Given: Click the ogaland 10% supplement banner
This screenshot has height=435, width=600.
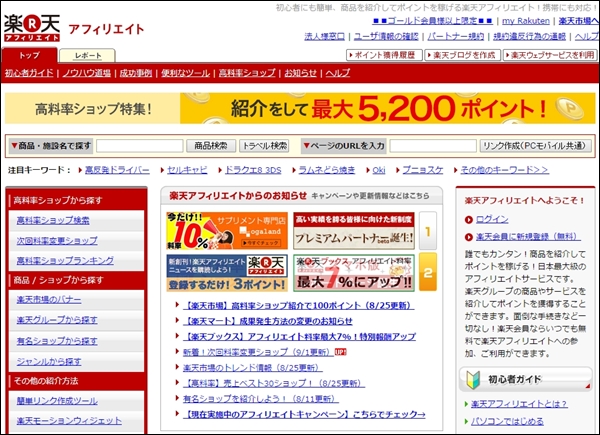Looking at the screenshot, I should click(x=227, y=231).
